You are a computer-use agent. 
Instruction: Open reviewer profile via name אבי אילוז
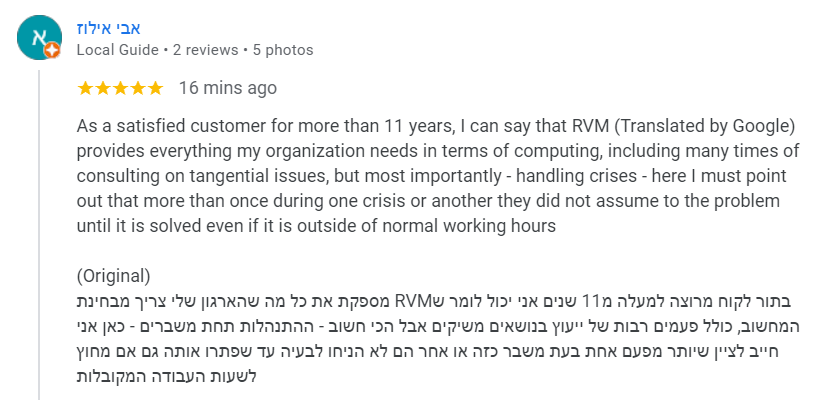108,28
